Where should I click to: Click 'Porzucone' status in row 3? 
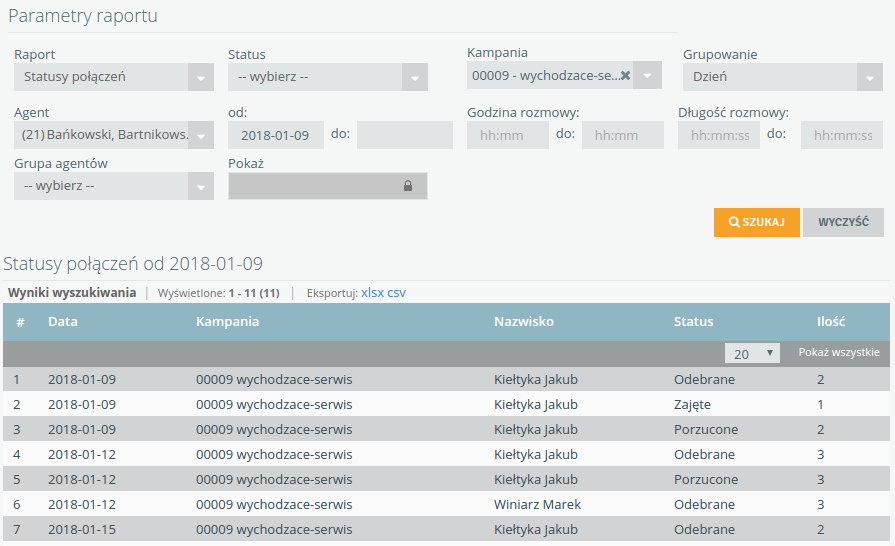(705, 430)
